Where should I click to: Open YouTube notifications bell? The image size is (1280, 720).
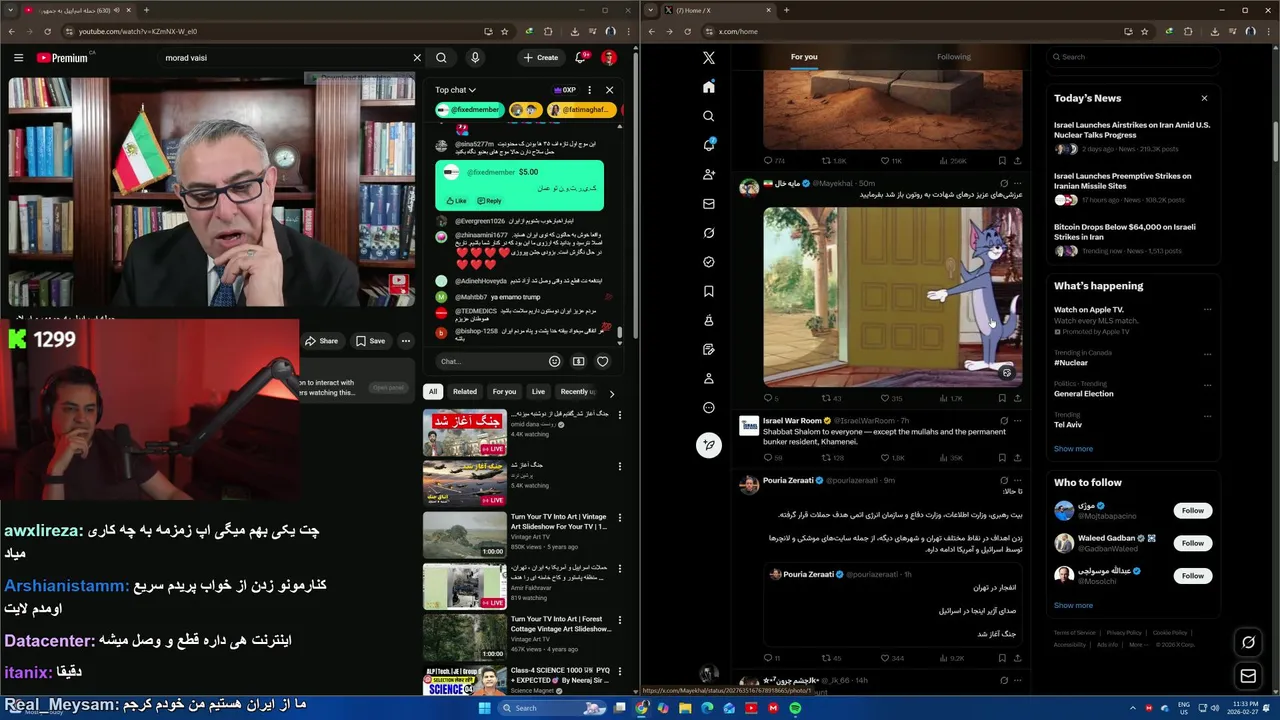580,58
